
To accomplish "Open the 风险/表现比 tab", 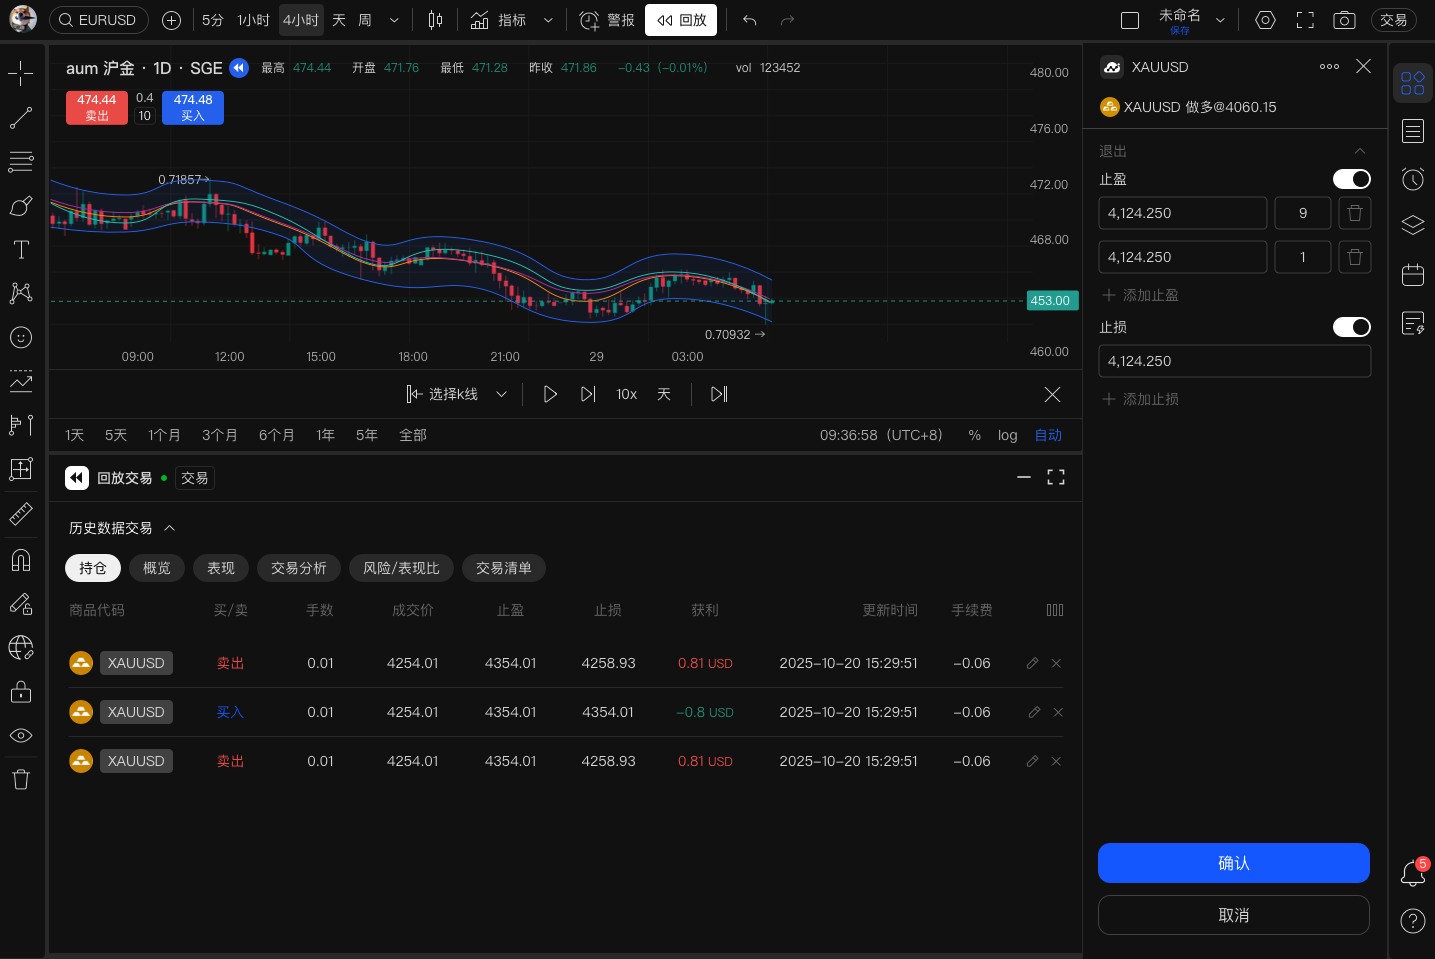I will [401, 568].
